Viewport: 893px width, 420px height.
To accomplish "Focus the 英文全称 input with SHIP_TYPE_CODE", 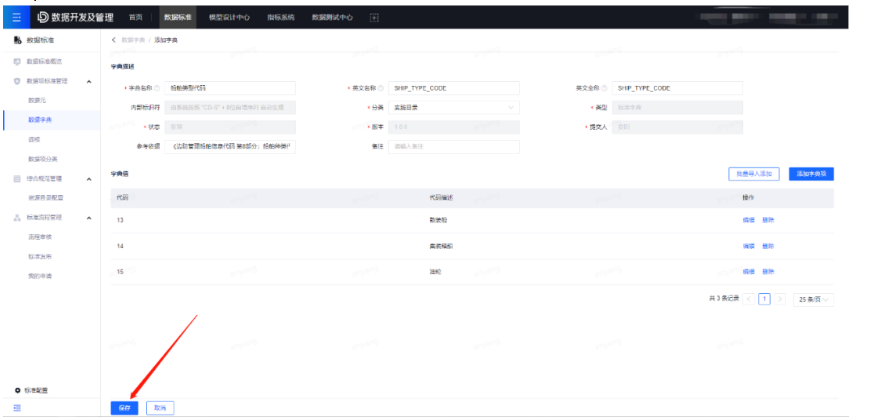I will (x=677, y=88).
